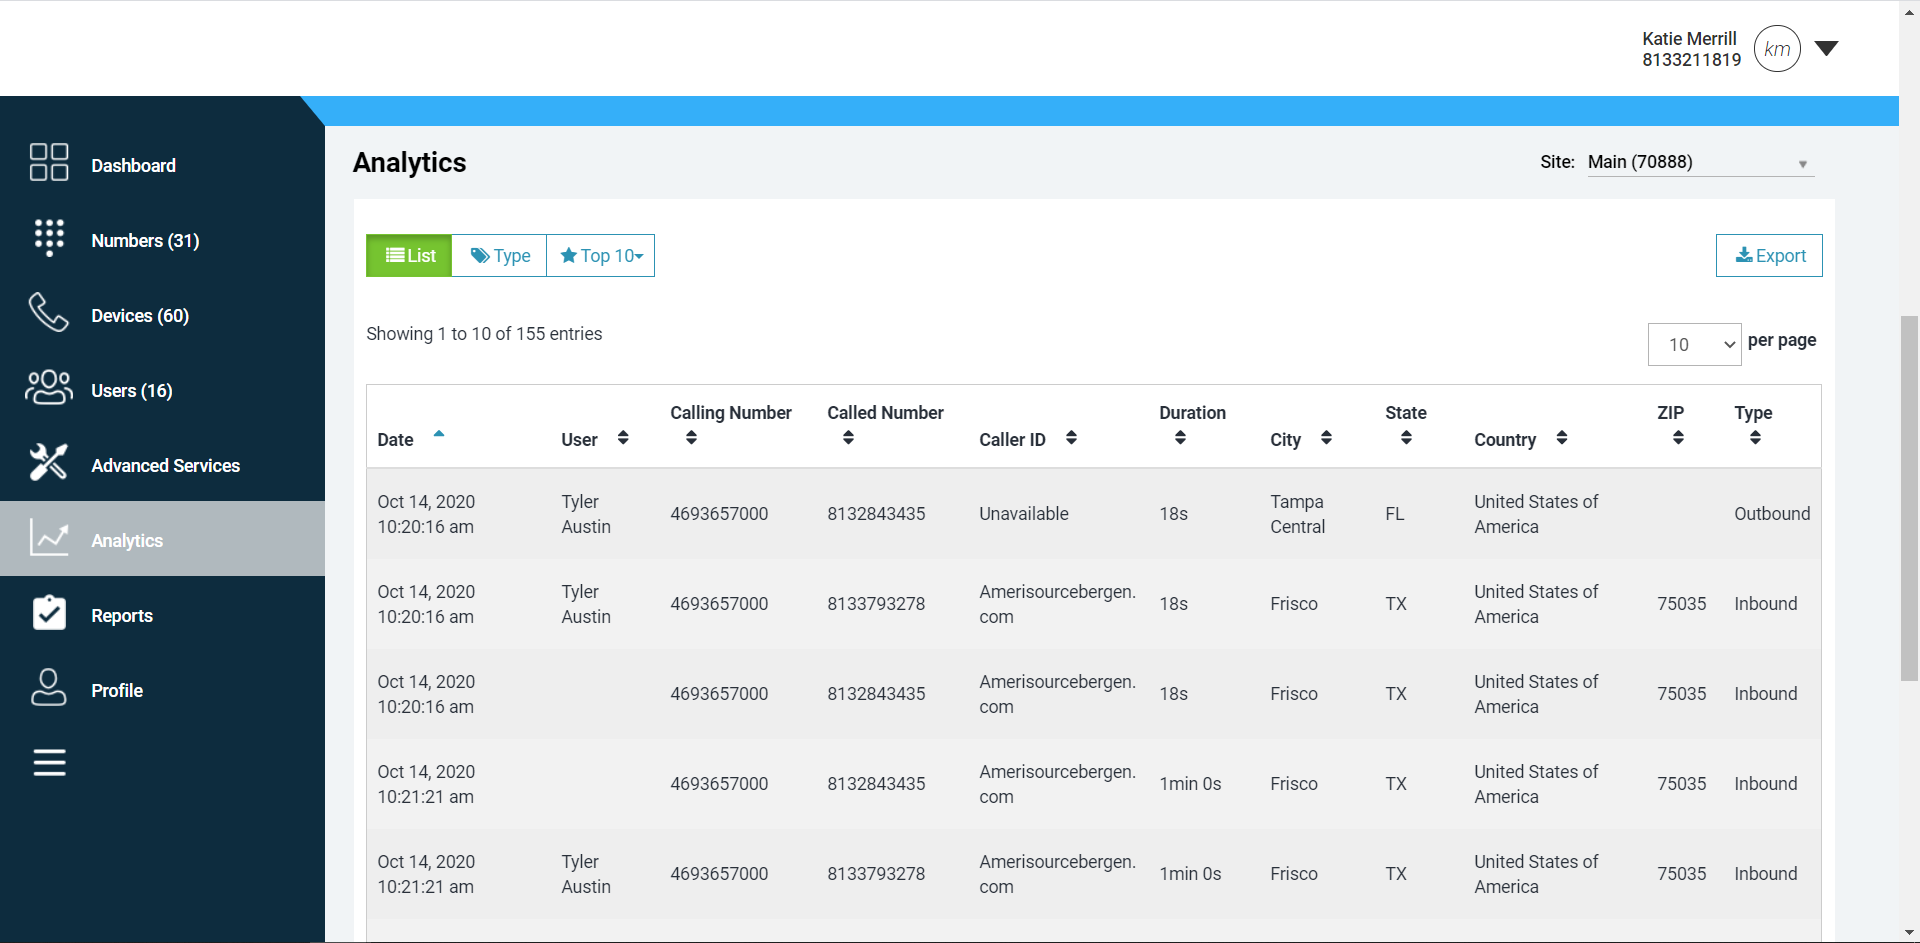Click the FL state cell
This screenshot has height=943, width=1920.
click(x=1395, y=514)
